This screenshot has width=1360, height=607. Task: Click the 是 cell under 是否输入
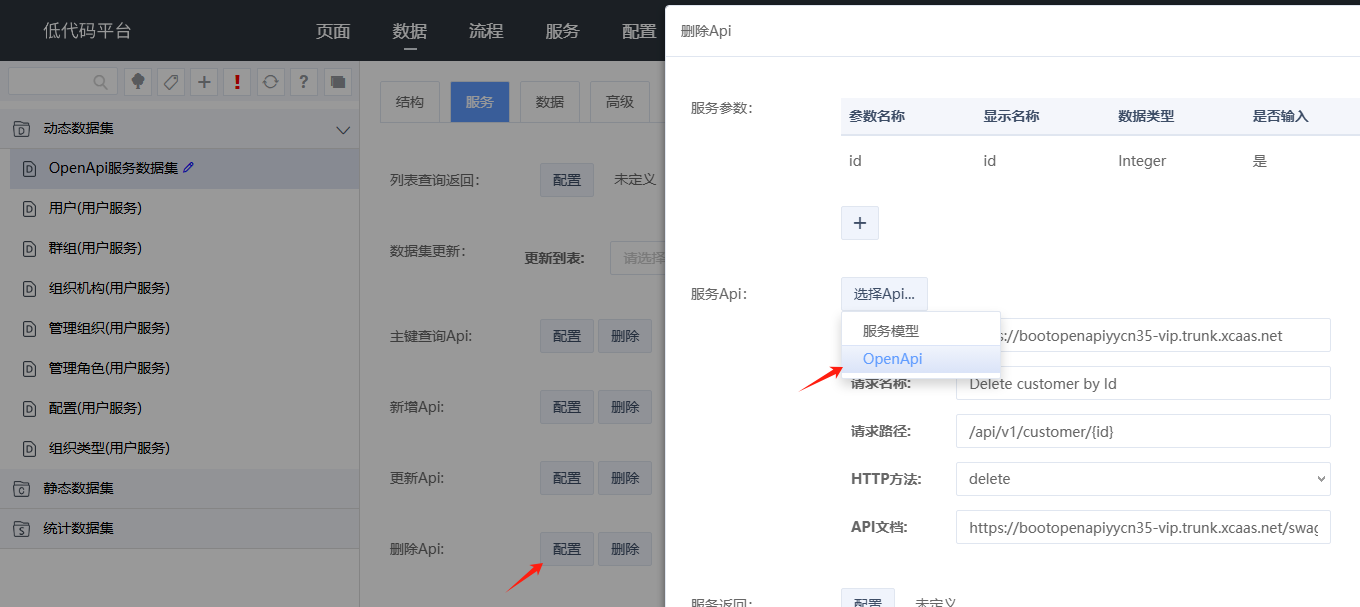pyautogui.click(x=1260, y=161)
